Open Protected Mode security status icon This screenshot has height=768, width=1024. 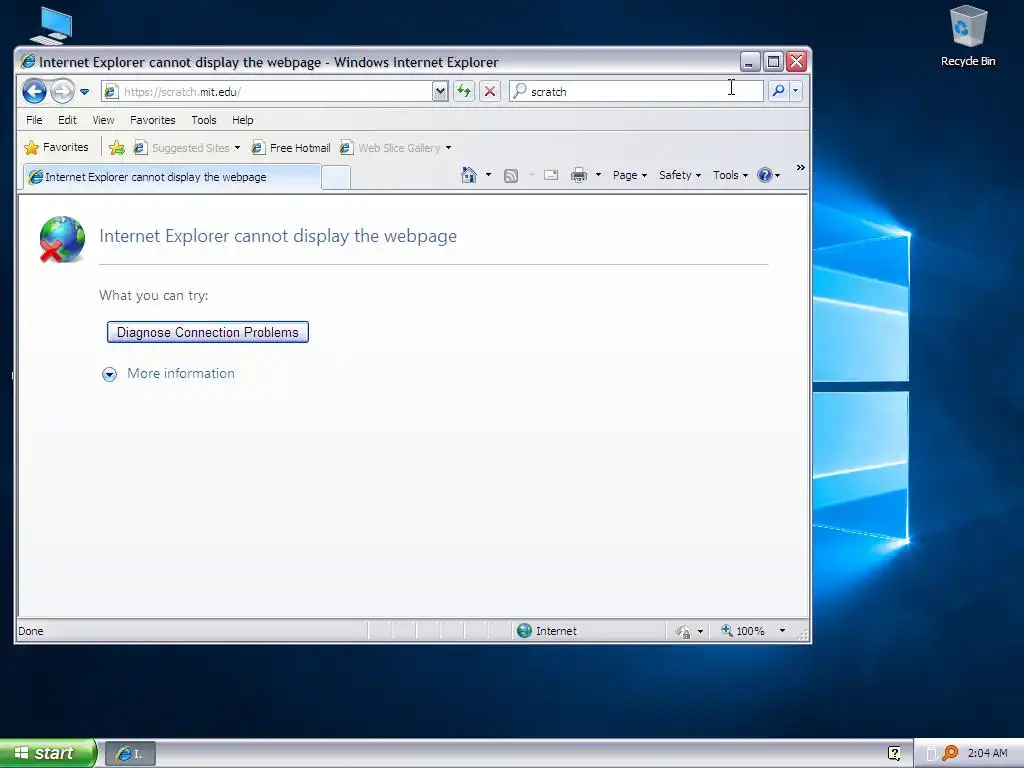[684, 631]
